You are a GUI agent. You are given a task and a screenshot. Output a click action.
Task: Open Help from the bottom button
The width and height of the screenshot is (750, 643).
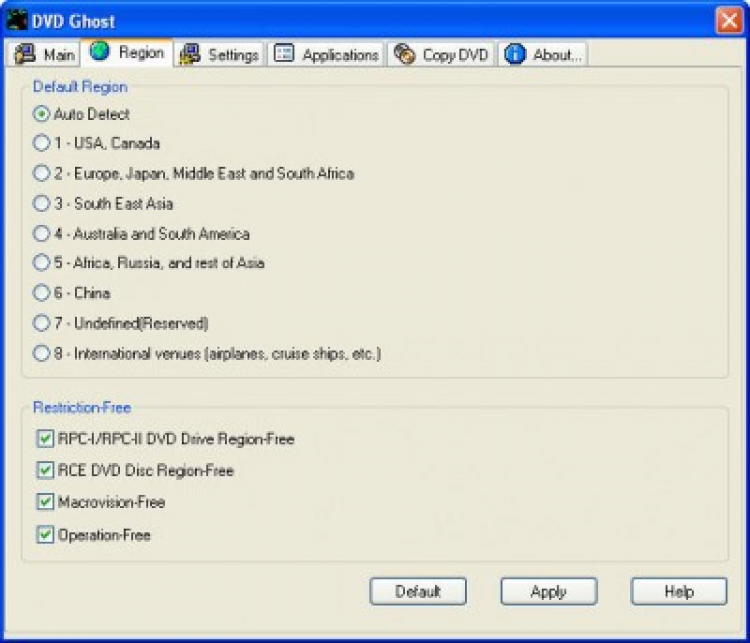point(679,591)
